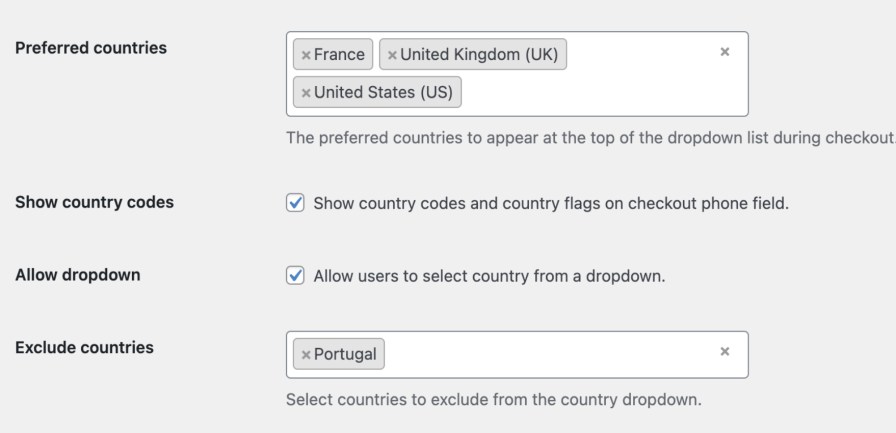Click the 'Show country codes and country flags' description label
This screenshot has width=896, height=433.
[x=551, y=203]
